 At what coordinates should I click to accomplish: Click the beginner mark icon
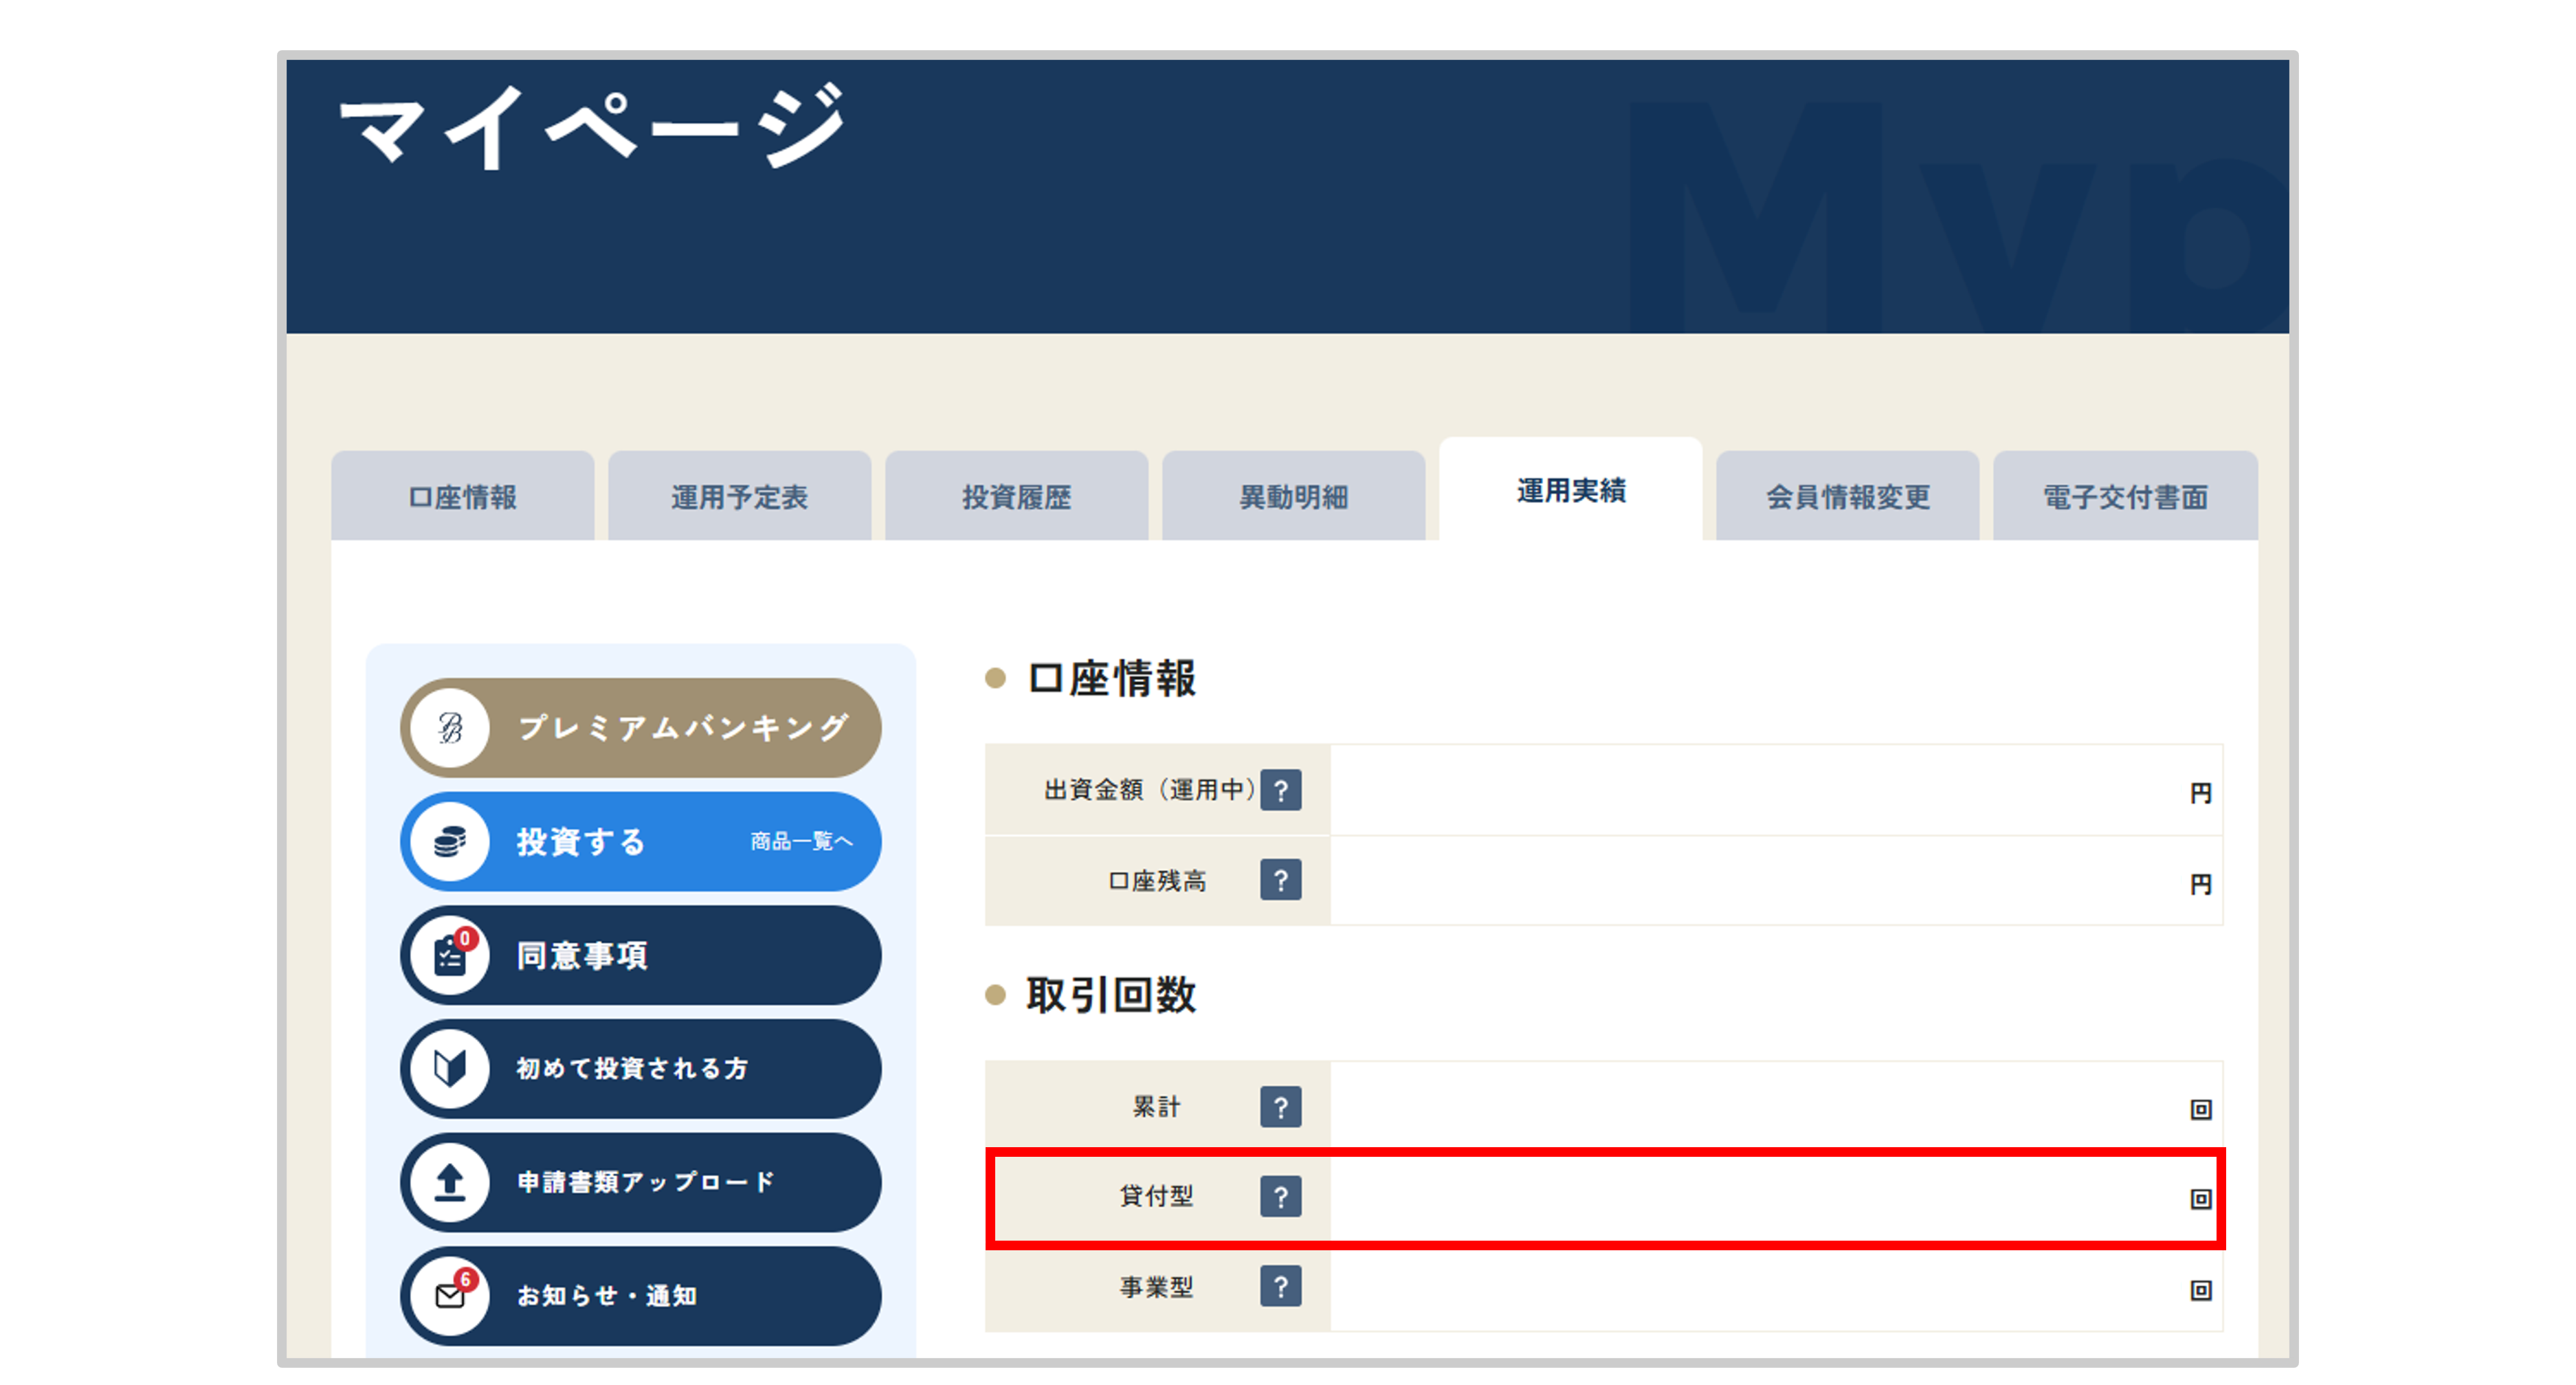450,1069
